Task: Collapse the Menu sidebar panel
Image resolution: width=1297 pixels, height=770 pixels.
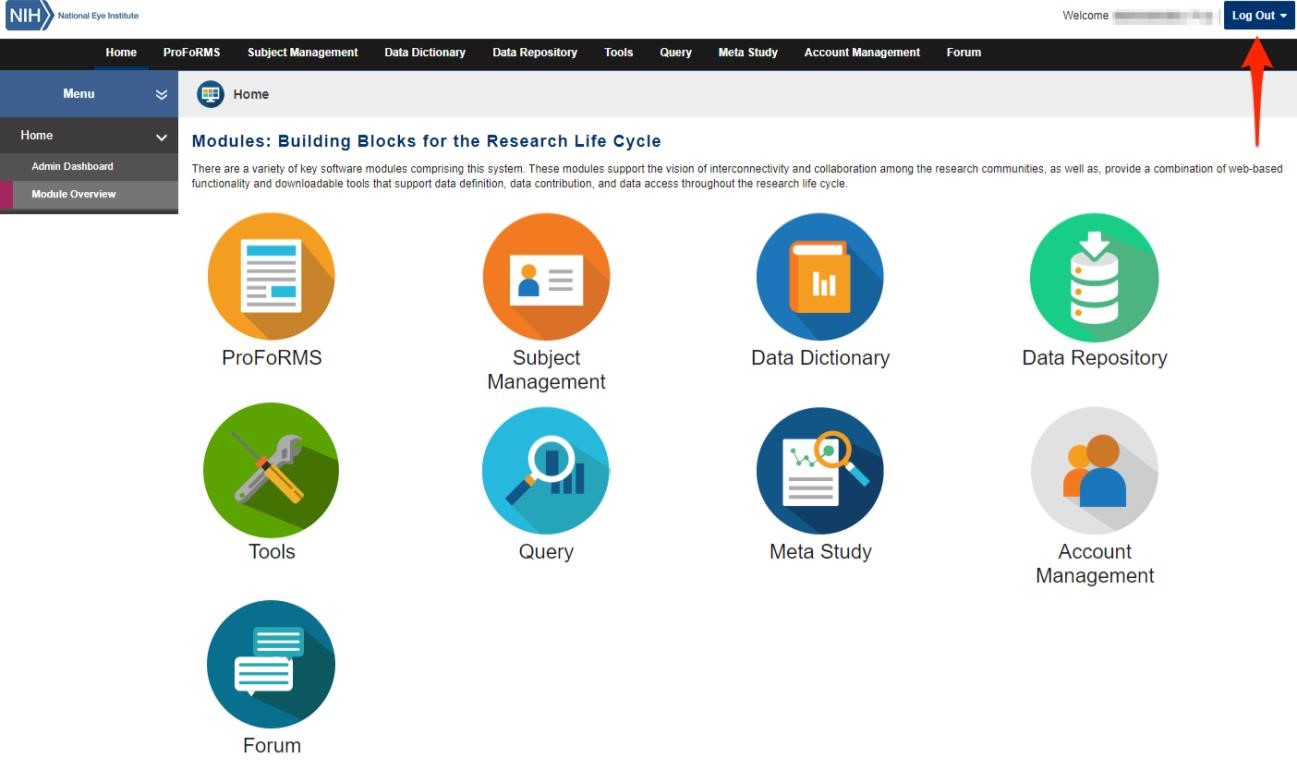Action: point(161,94)
